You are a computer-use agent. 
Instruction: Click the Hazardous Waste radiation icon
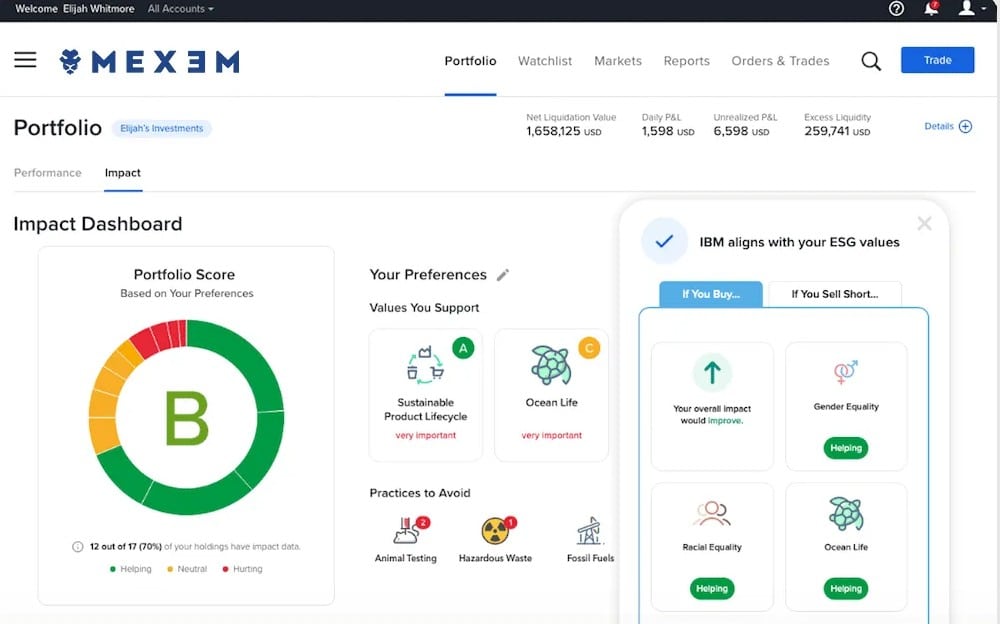pyautogui.click(x=495, y=531)
